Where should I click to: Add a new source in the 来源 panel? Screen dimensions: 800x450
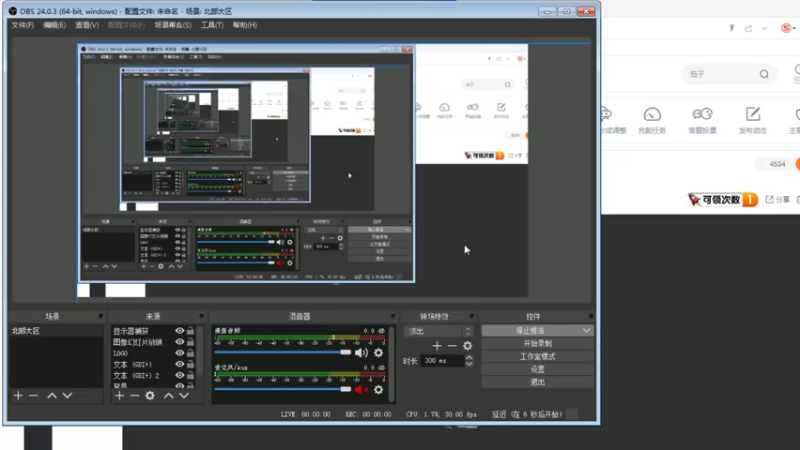coord(119,395)
